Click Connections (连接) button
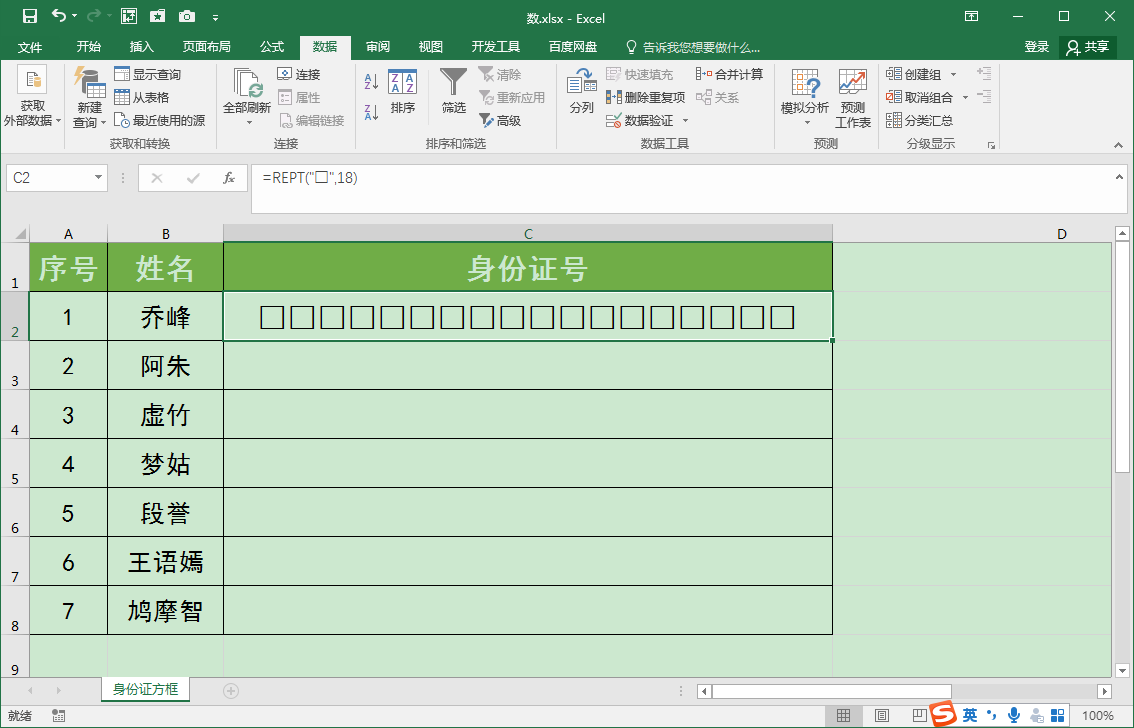 click(x=299, y=74)
